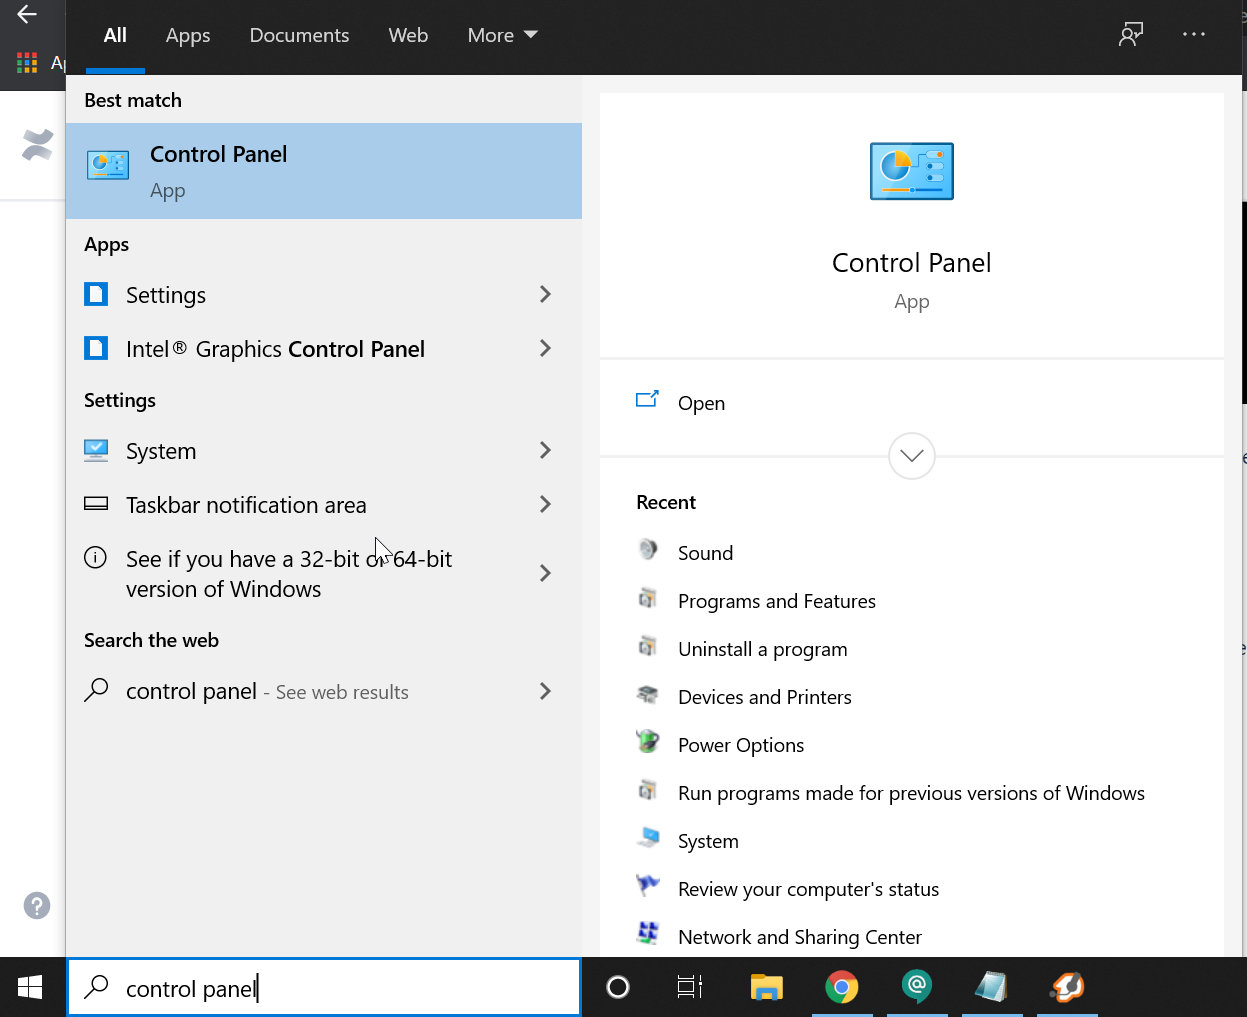Click the Network and Sharing Center icon
Image resolution: width=1247 pixels, height=1017 pixels.
[x=648, y=933]
